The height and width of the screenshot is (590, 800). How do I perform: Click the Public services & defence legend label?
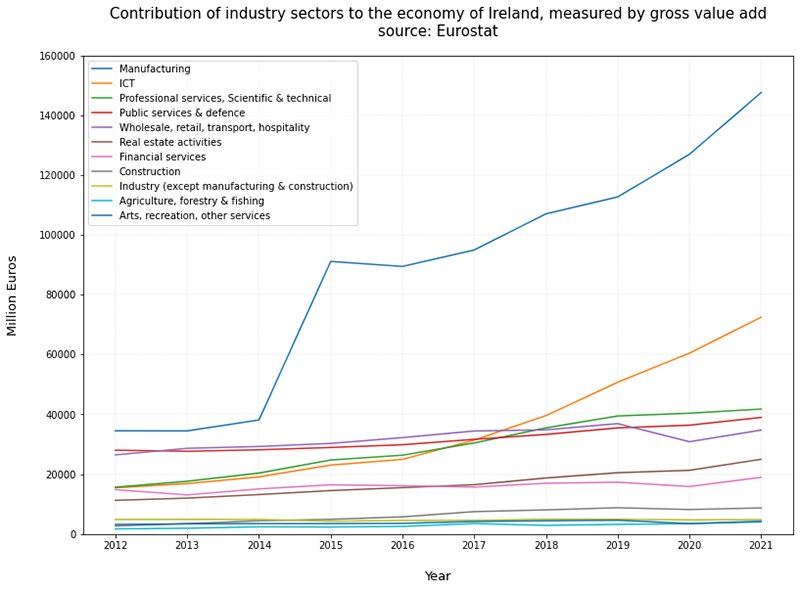pos(182,113)
